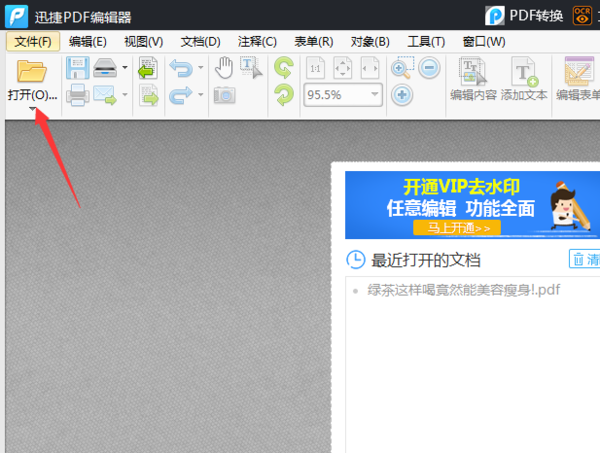The width and height of the screenshot is (600, 453).
Task: Expand the redo history dropdown arrow
Action: tap(201, 94)
